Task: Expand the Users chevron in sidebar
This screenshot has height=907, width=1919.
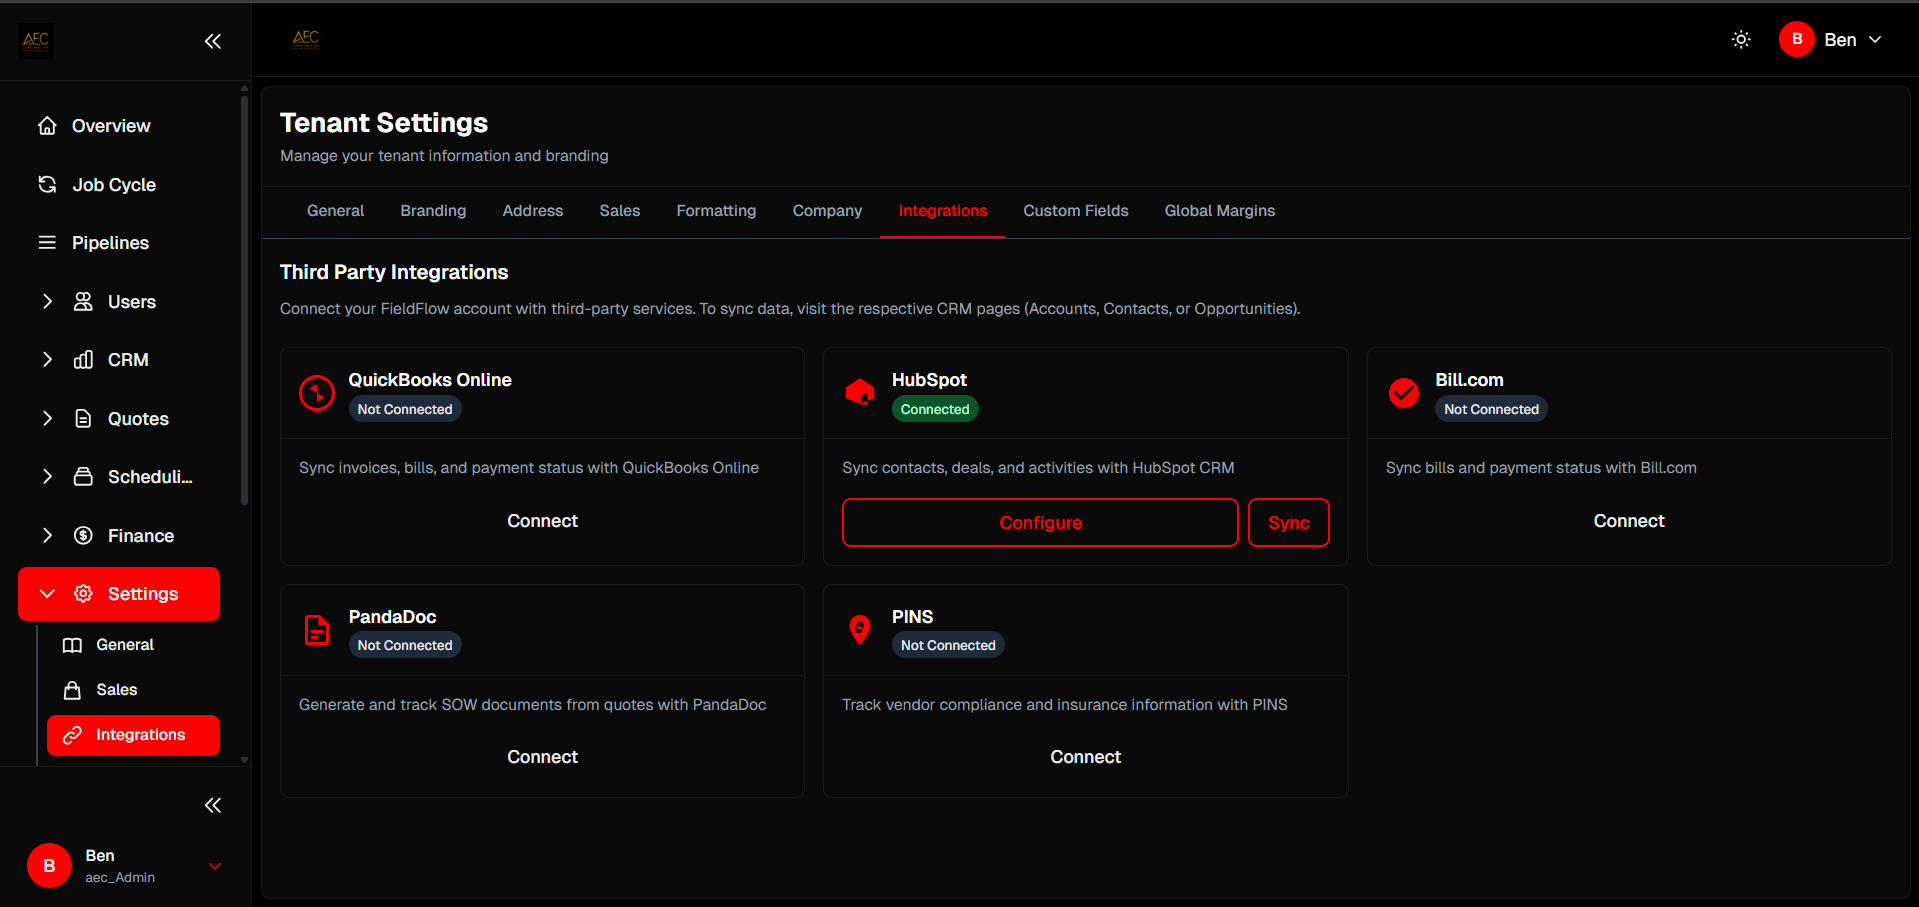Action: coord(47,302)
